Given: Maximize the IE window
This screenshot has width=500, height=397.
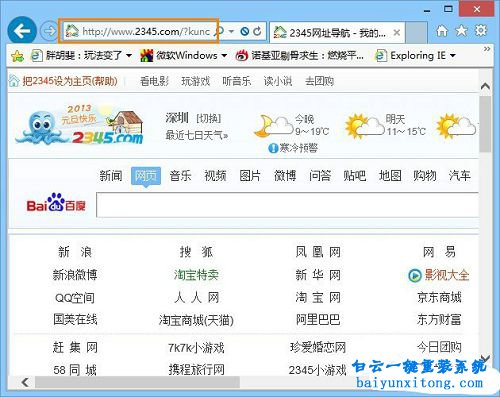Looking at the screenshot, I should click(x=449, y=9).
